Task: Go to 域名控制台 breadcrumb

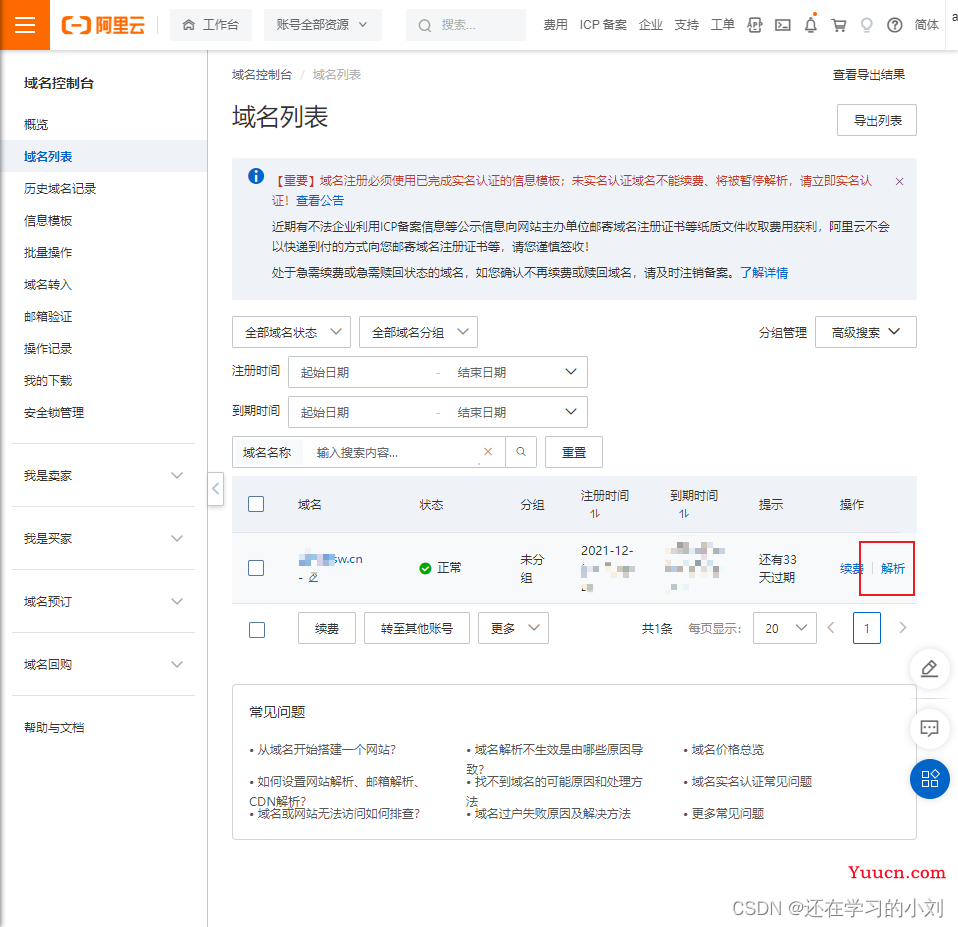Action: point(261,75)
